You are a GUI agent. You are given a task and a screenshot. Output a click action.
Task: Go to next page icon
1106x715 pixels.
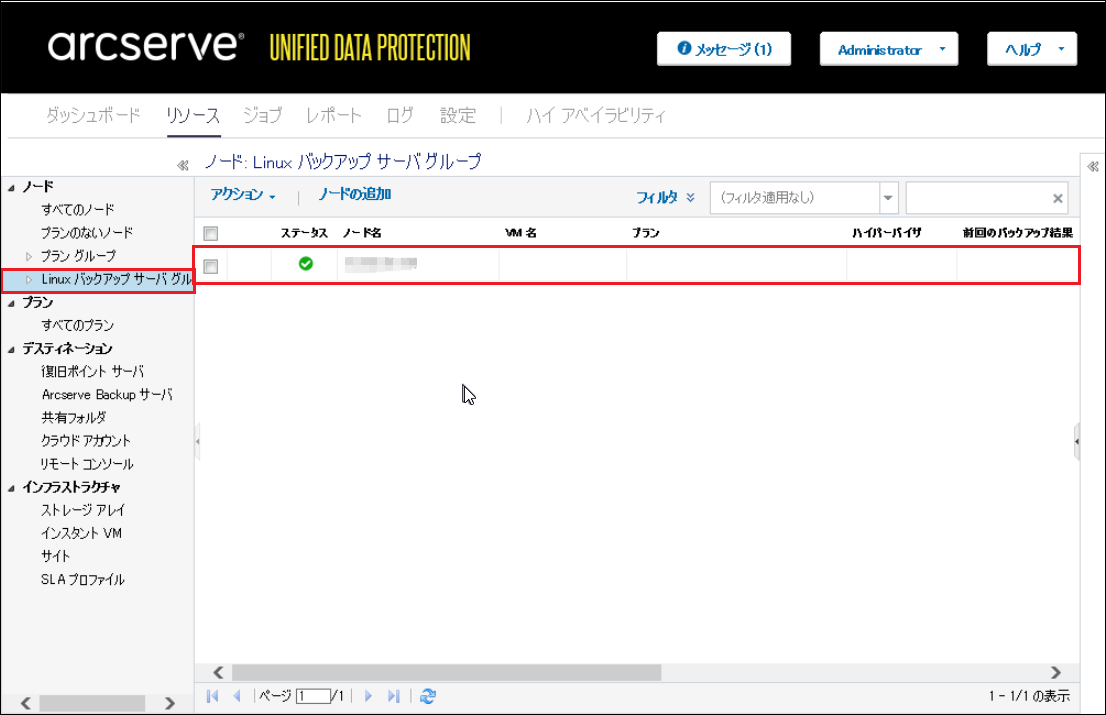click(368, 697)
